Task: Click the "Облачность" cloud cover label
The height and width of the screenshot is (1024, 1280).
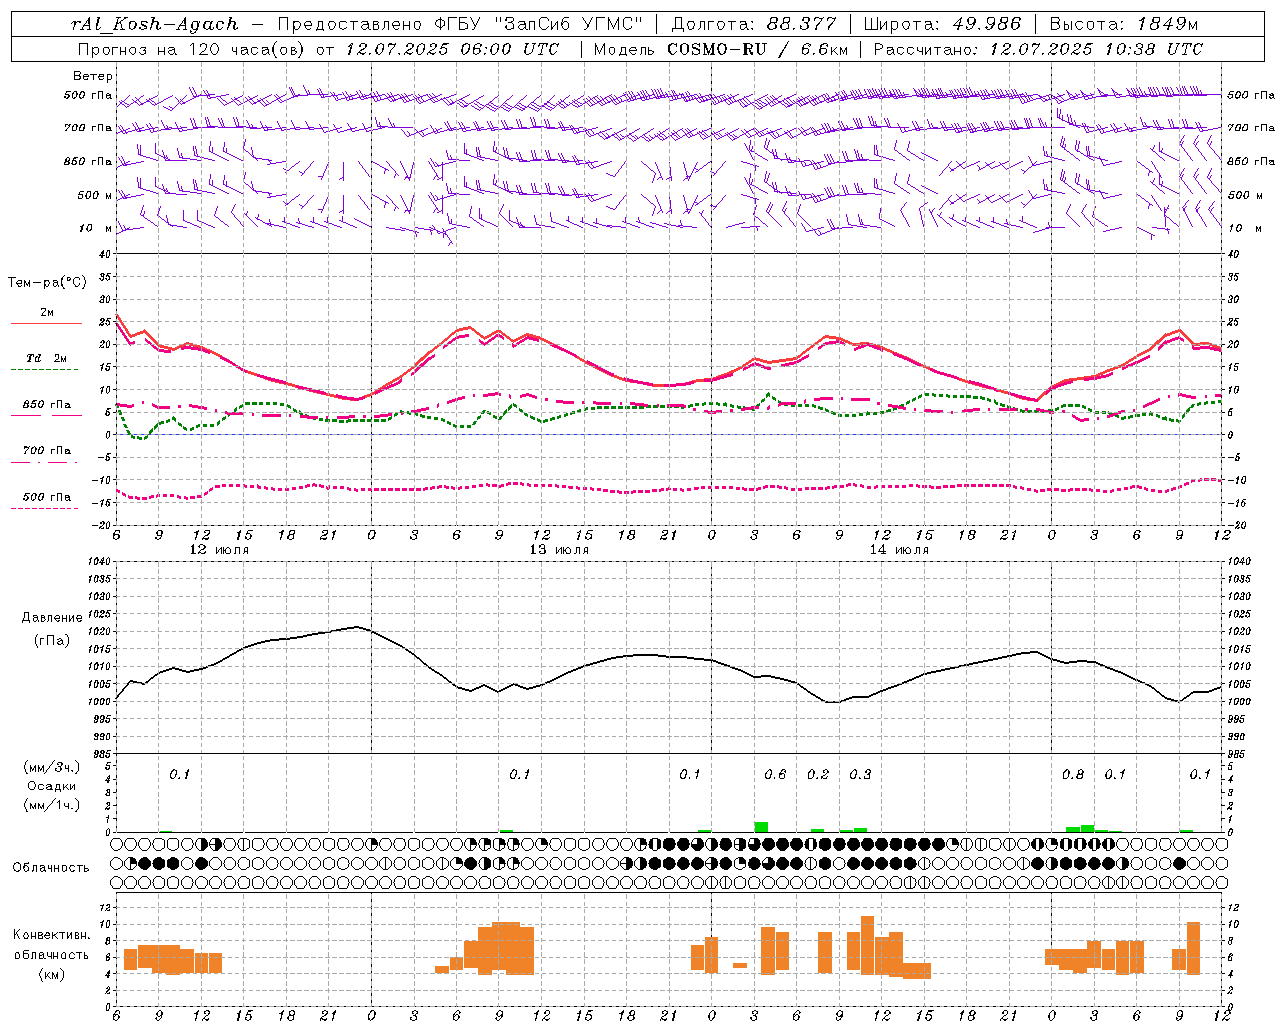Action: click(x=50, y=868)
